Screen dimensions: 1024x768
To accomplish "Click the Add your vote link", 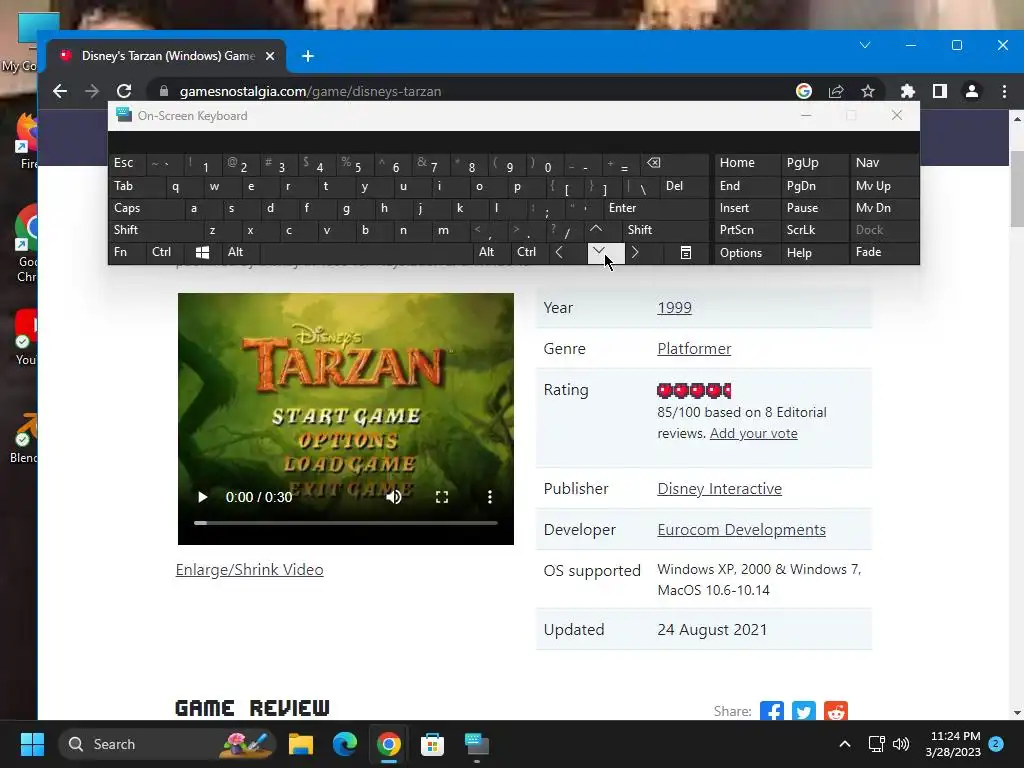I will (x=754, y=434).
